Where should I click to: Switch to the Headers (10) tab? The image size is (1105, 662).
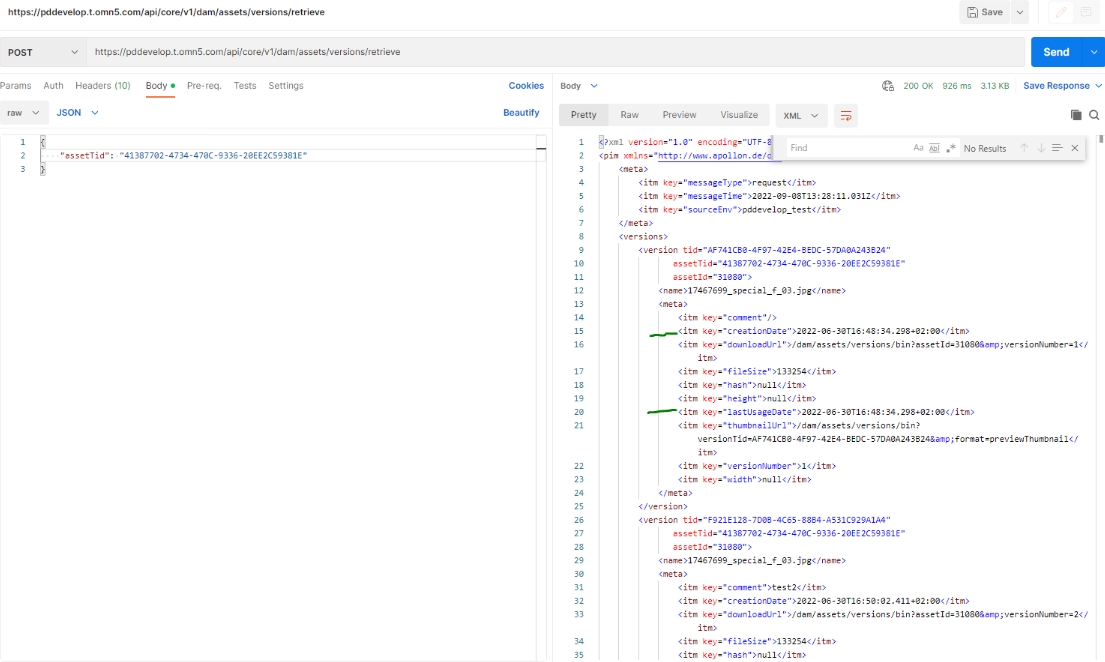(102, 86)
